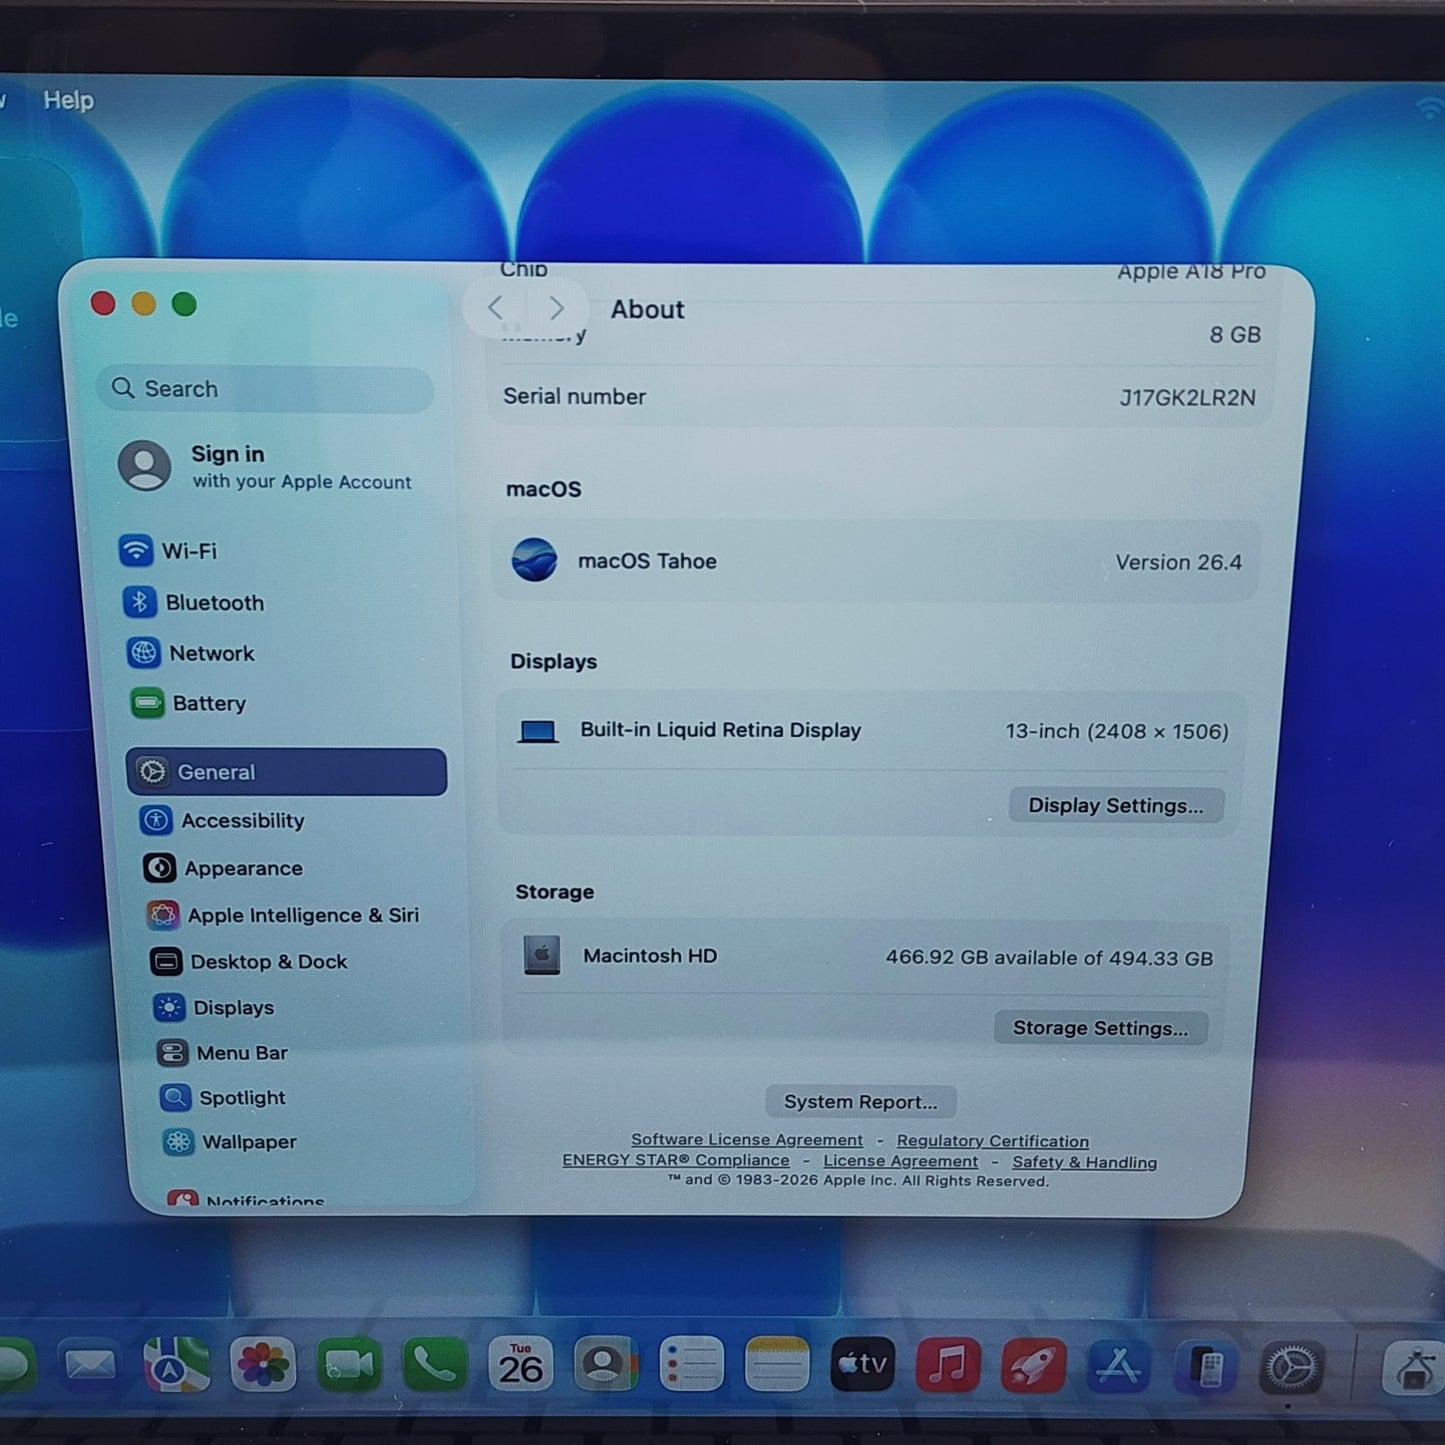Select General in the settings sidebar
1445x1445 pixels.
[286, 772]
